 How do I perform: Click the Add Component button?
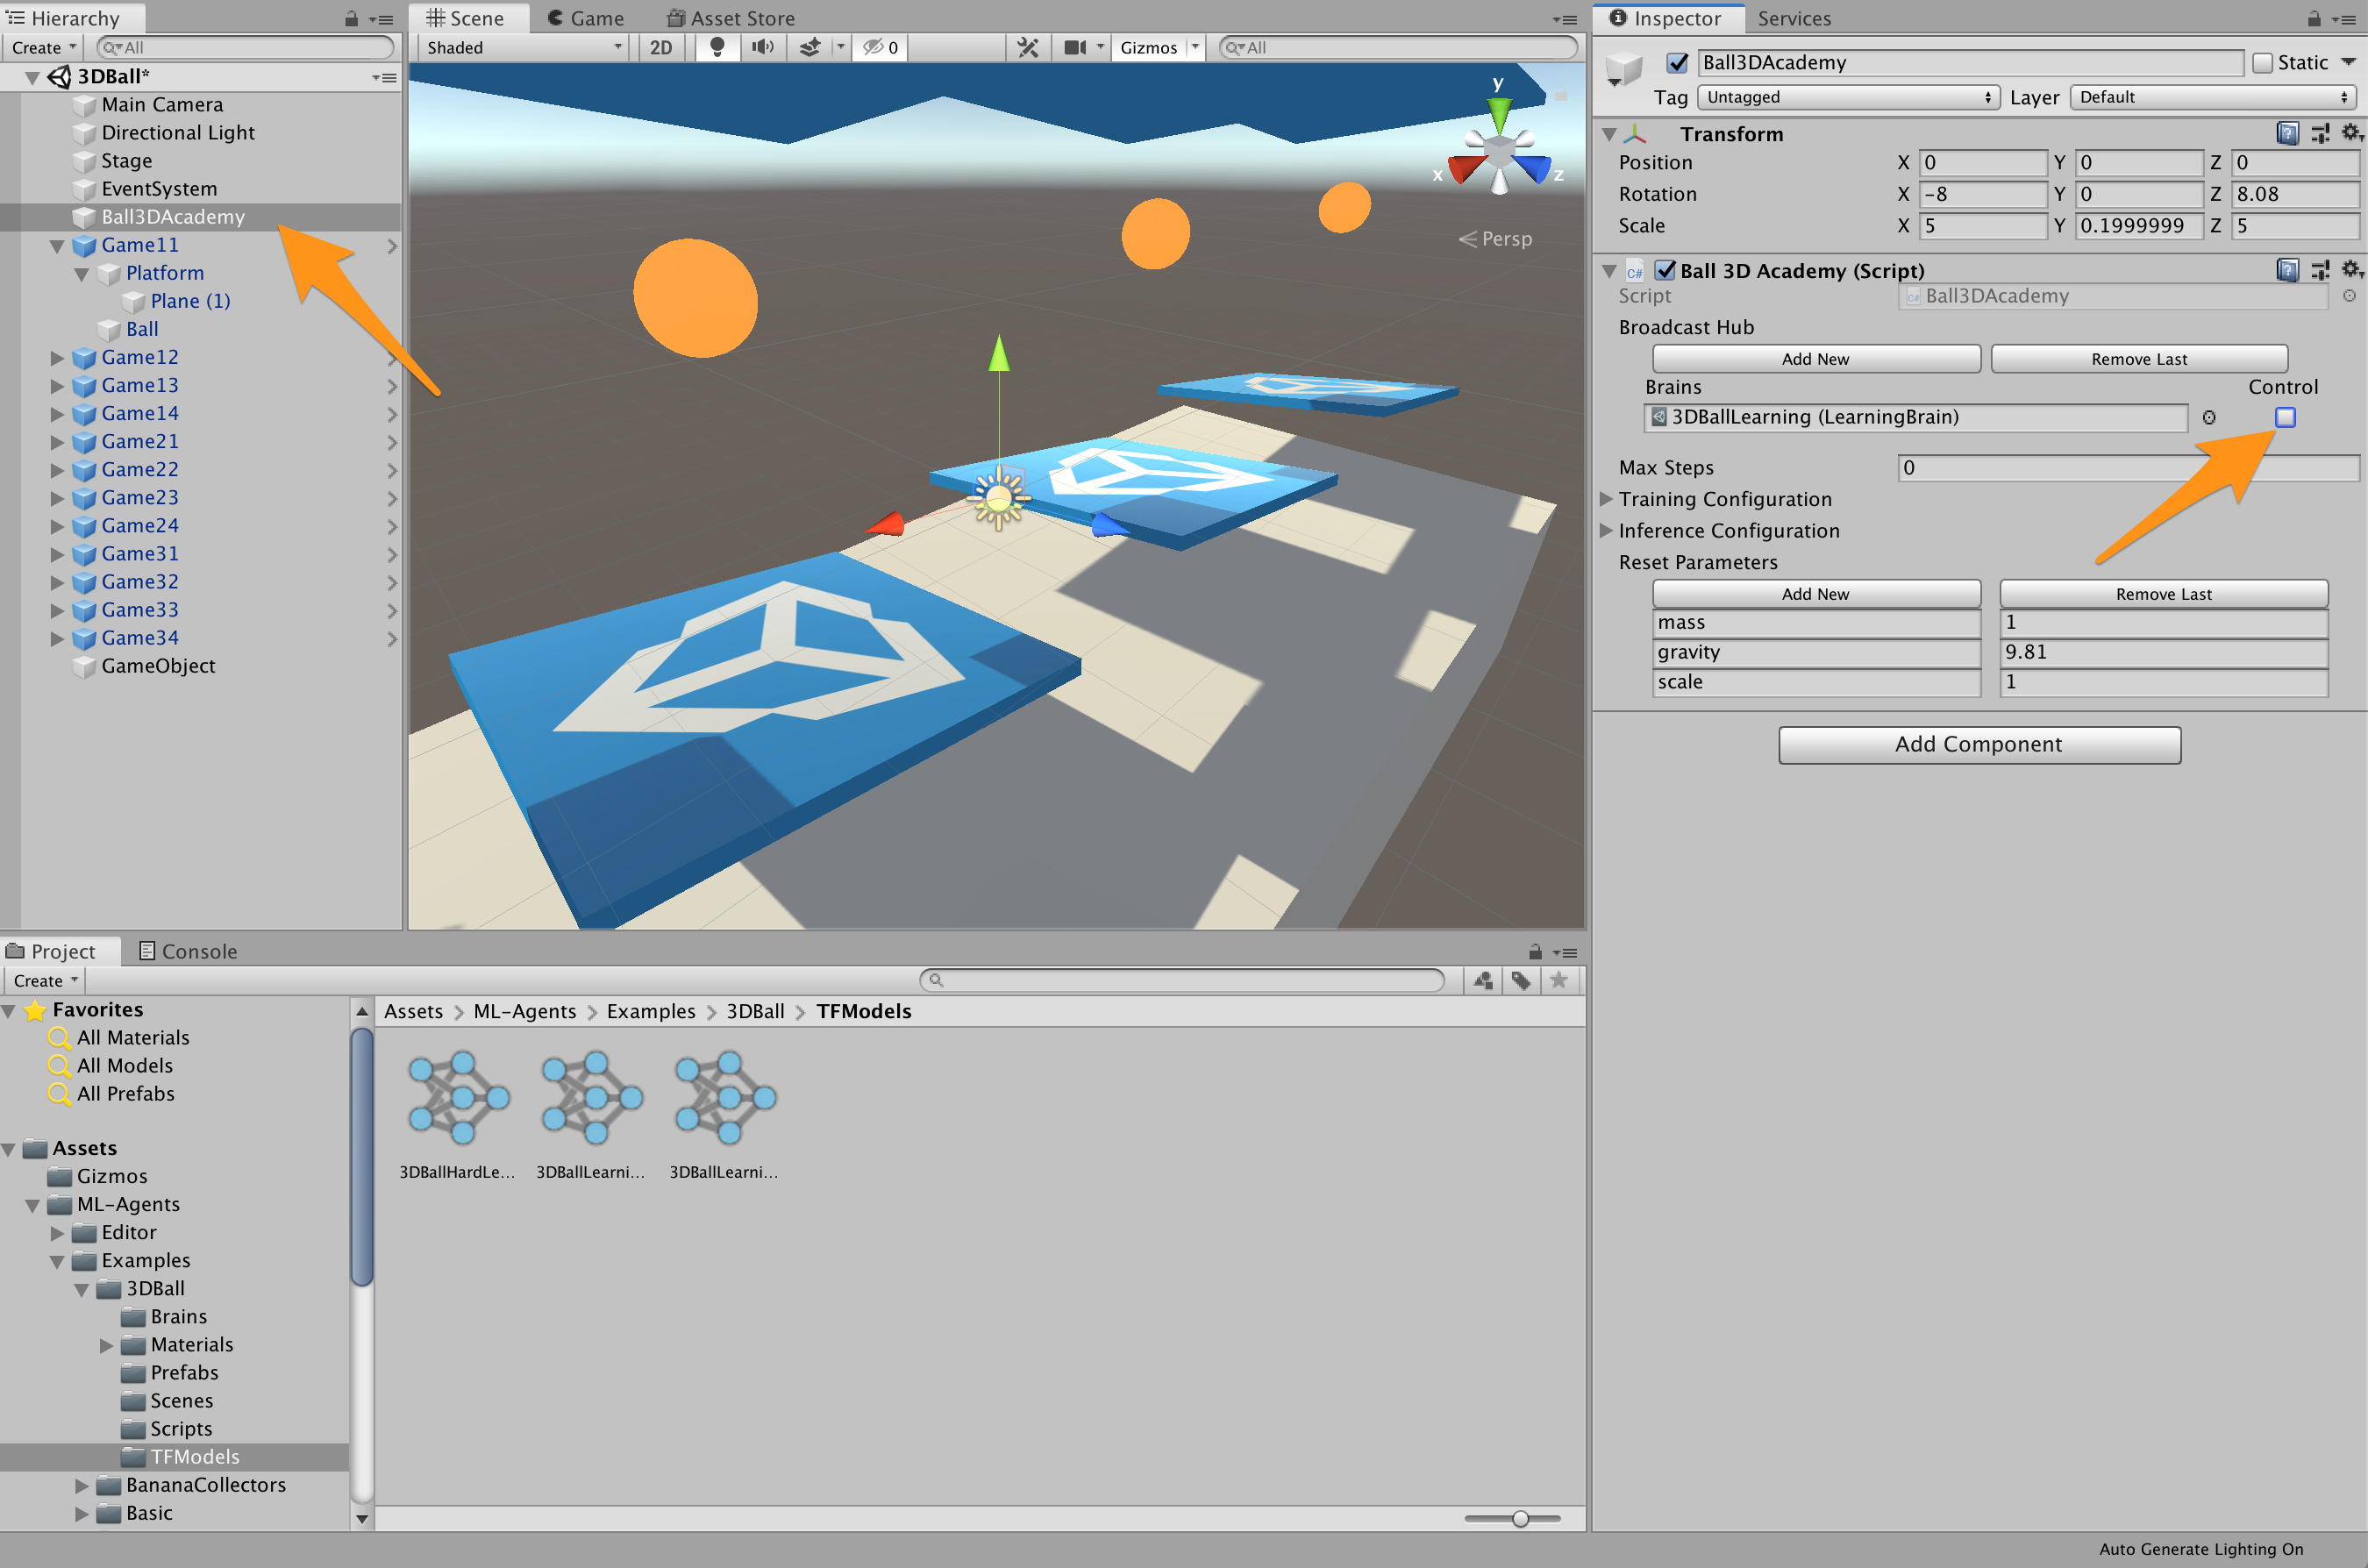1978,745
